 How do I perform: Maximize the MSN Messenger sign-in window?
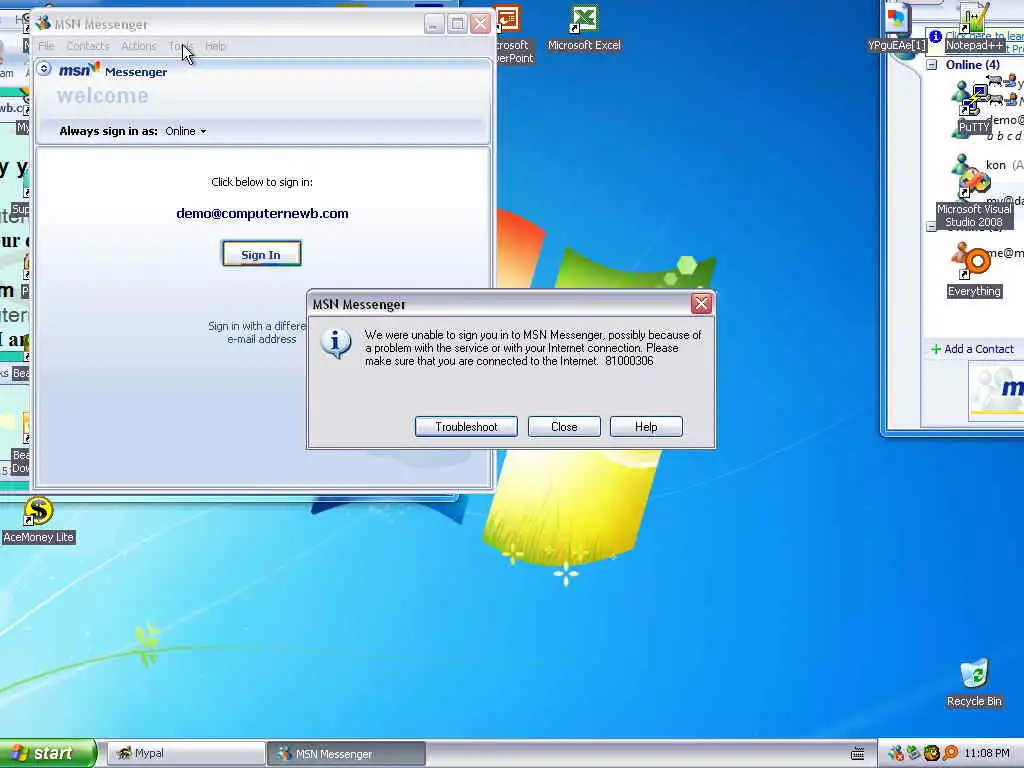(457, 25)
